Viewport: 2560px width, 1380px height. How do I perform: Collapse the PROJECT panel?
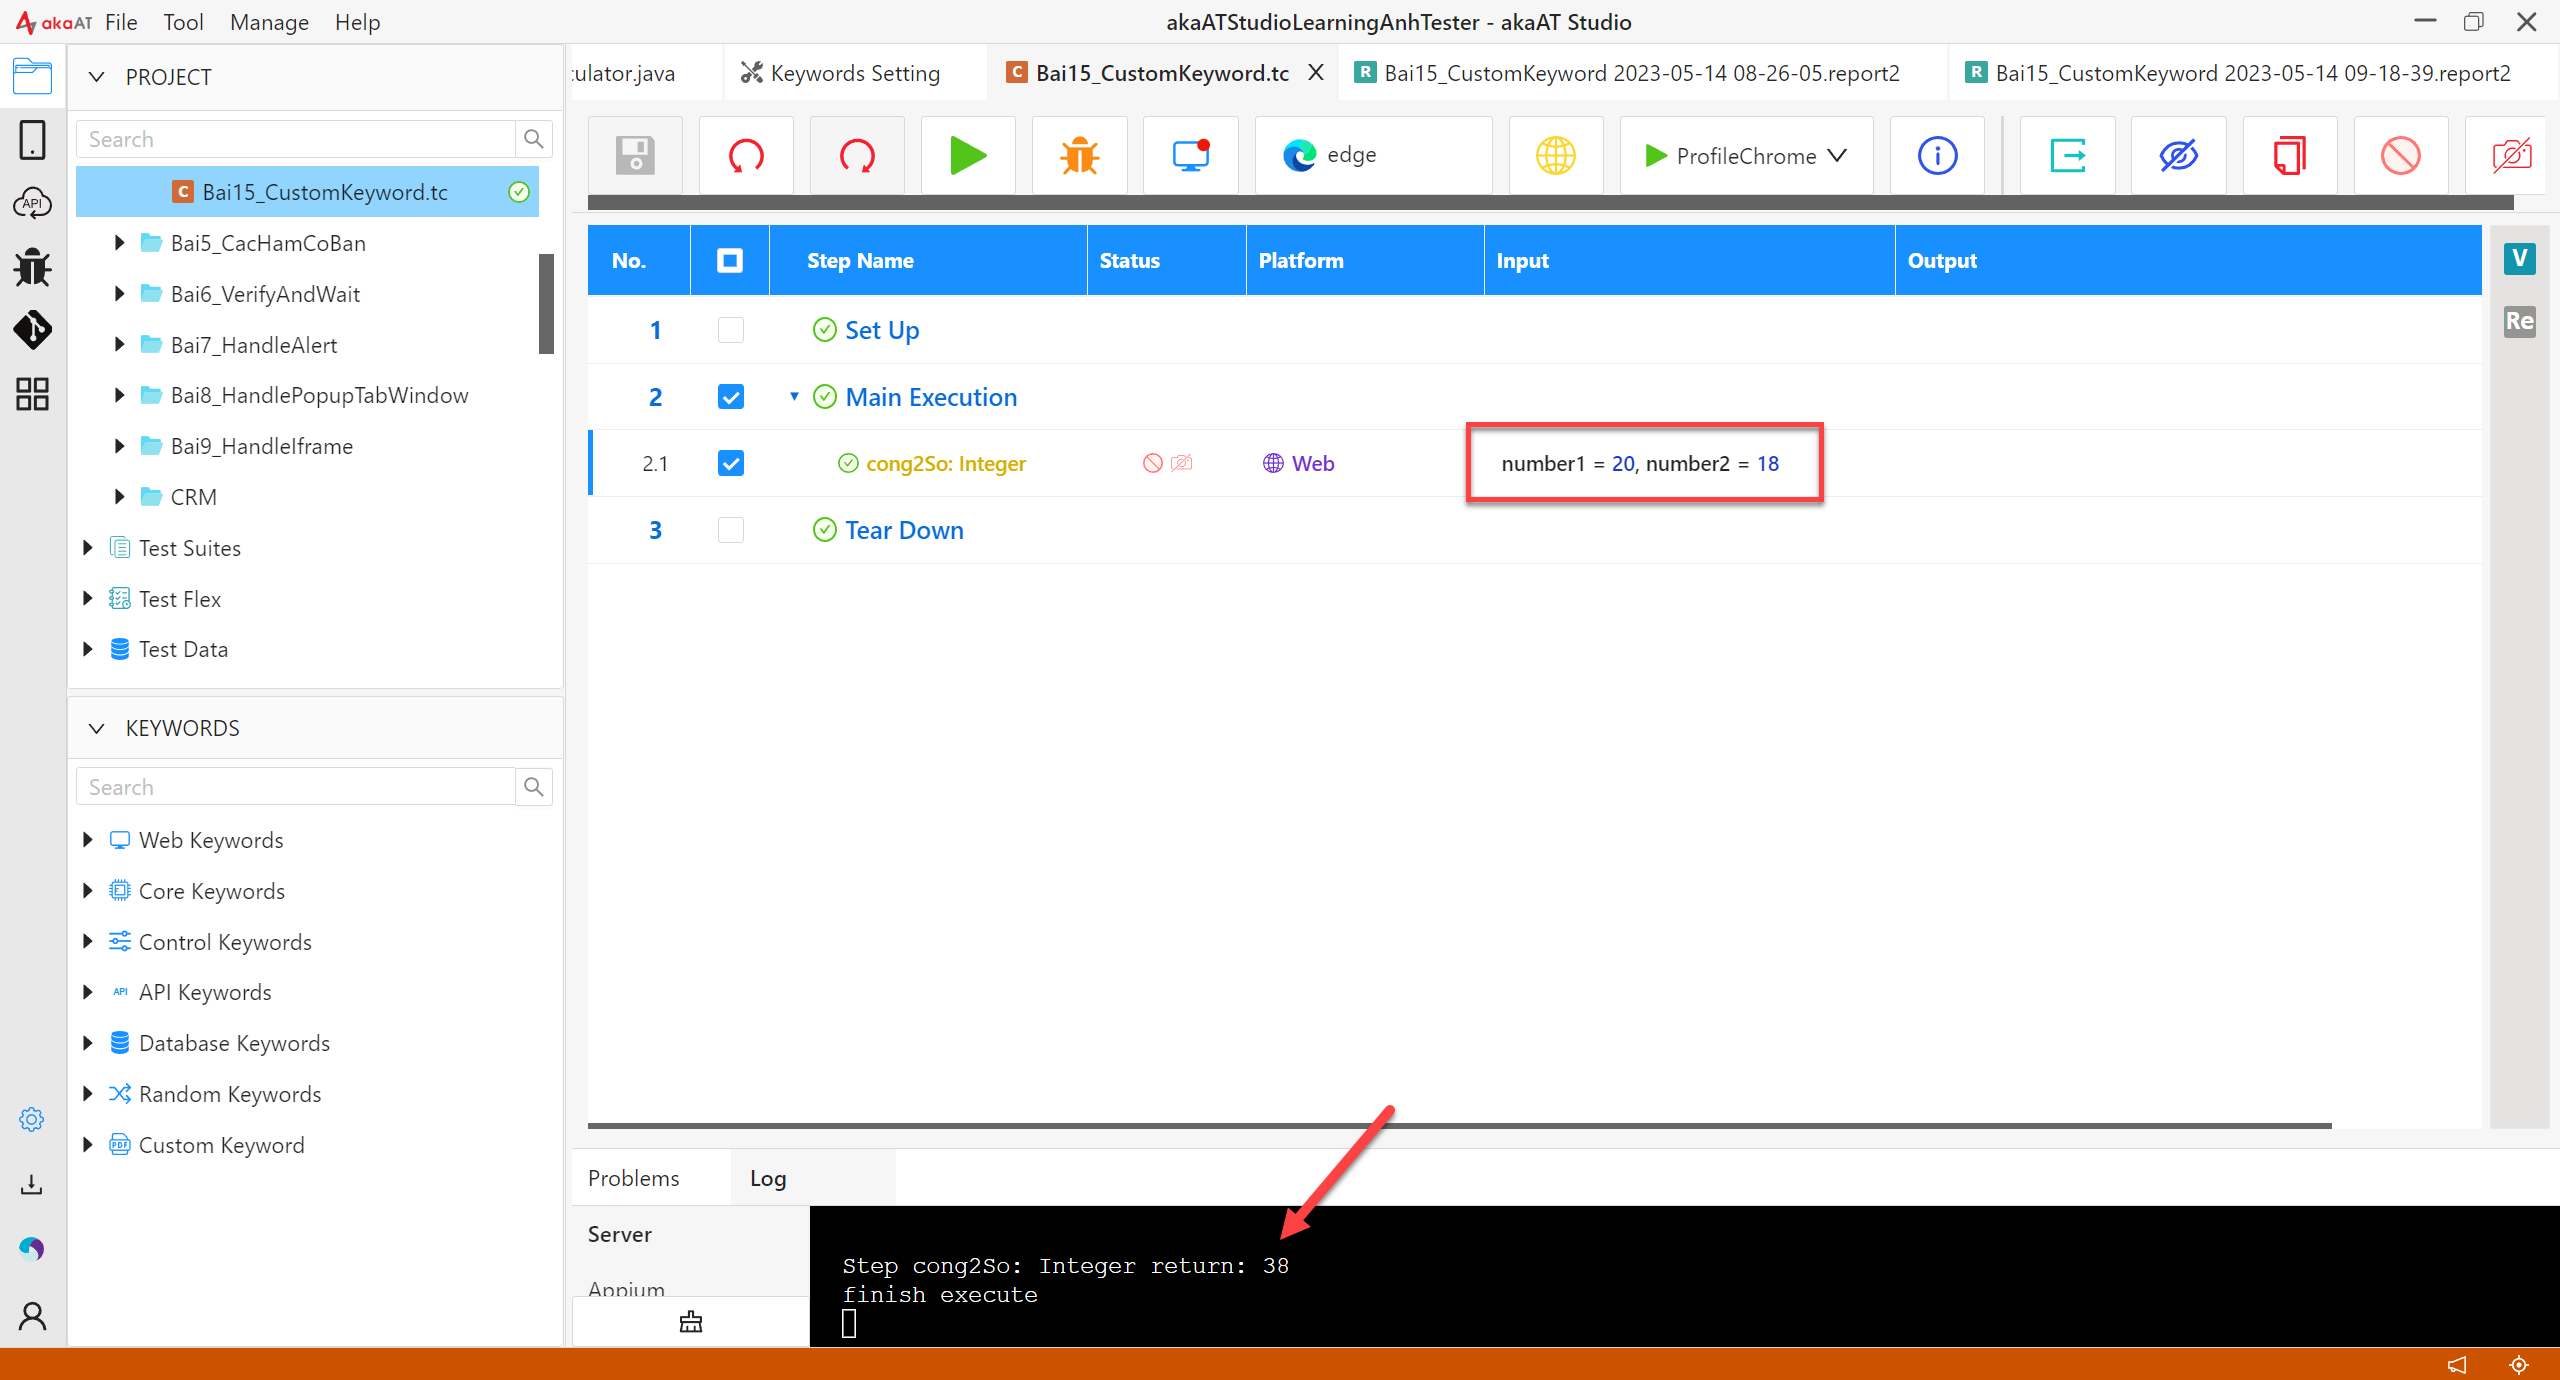97,77
